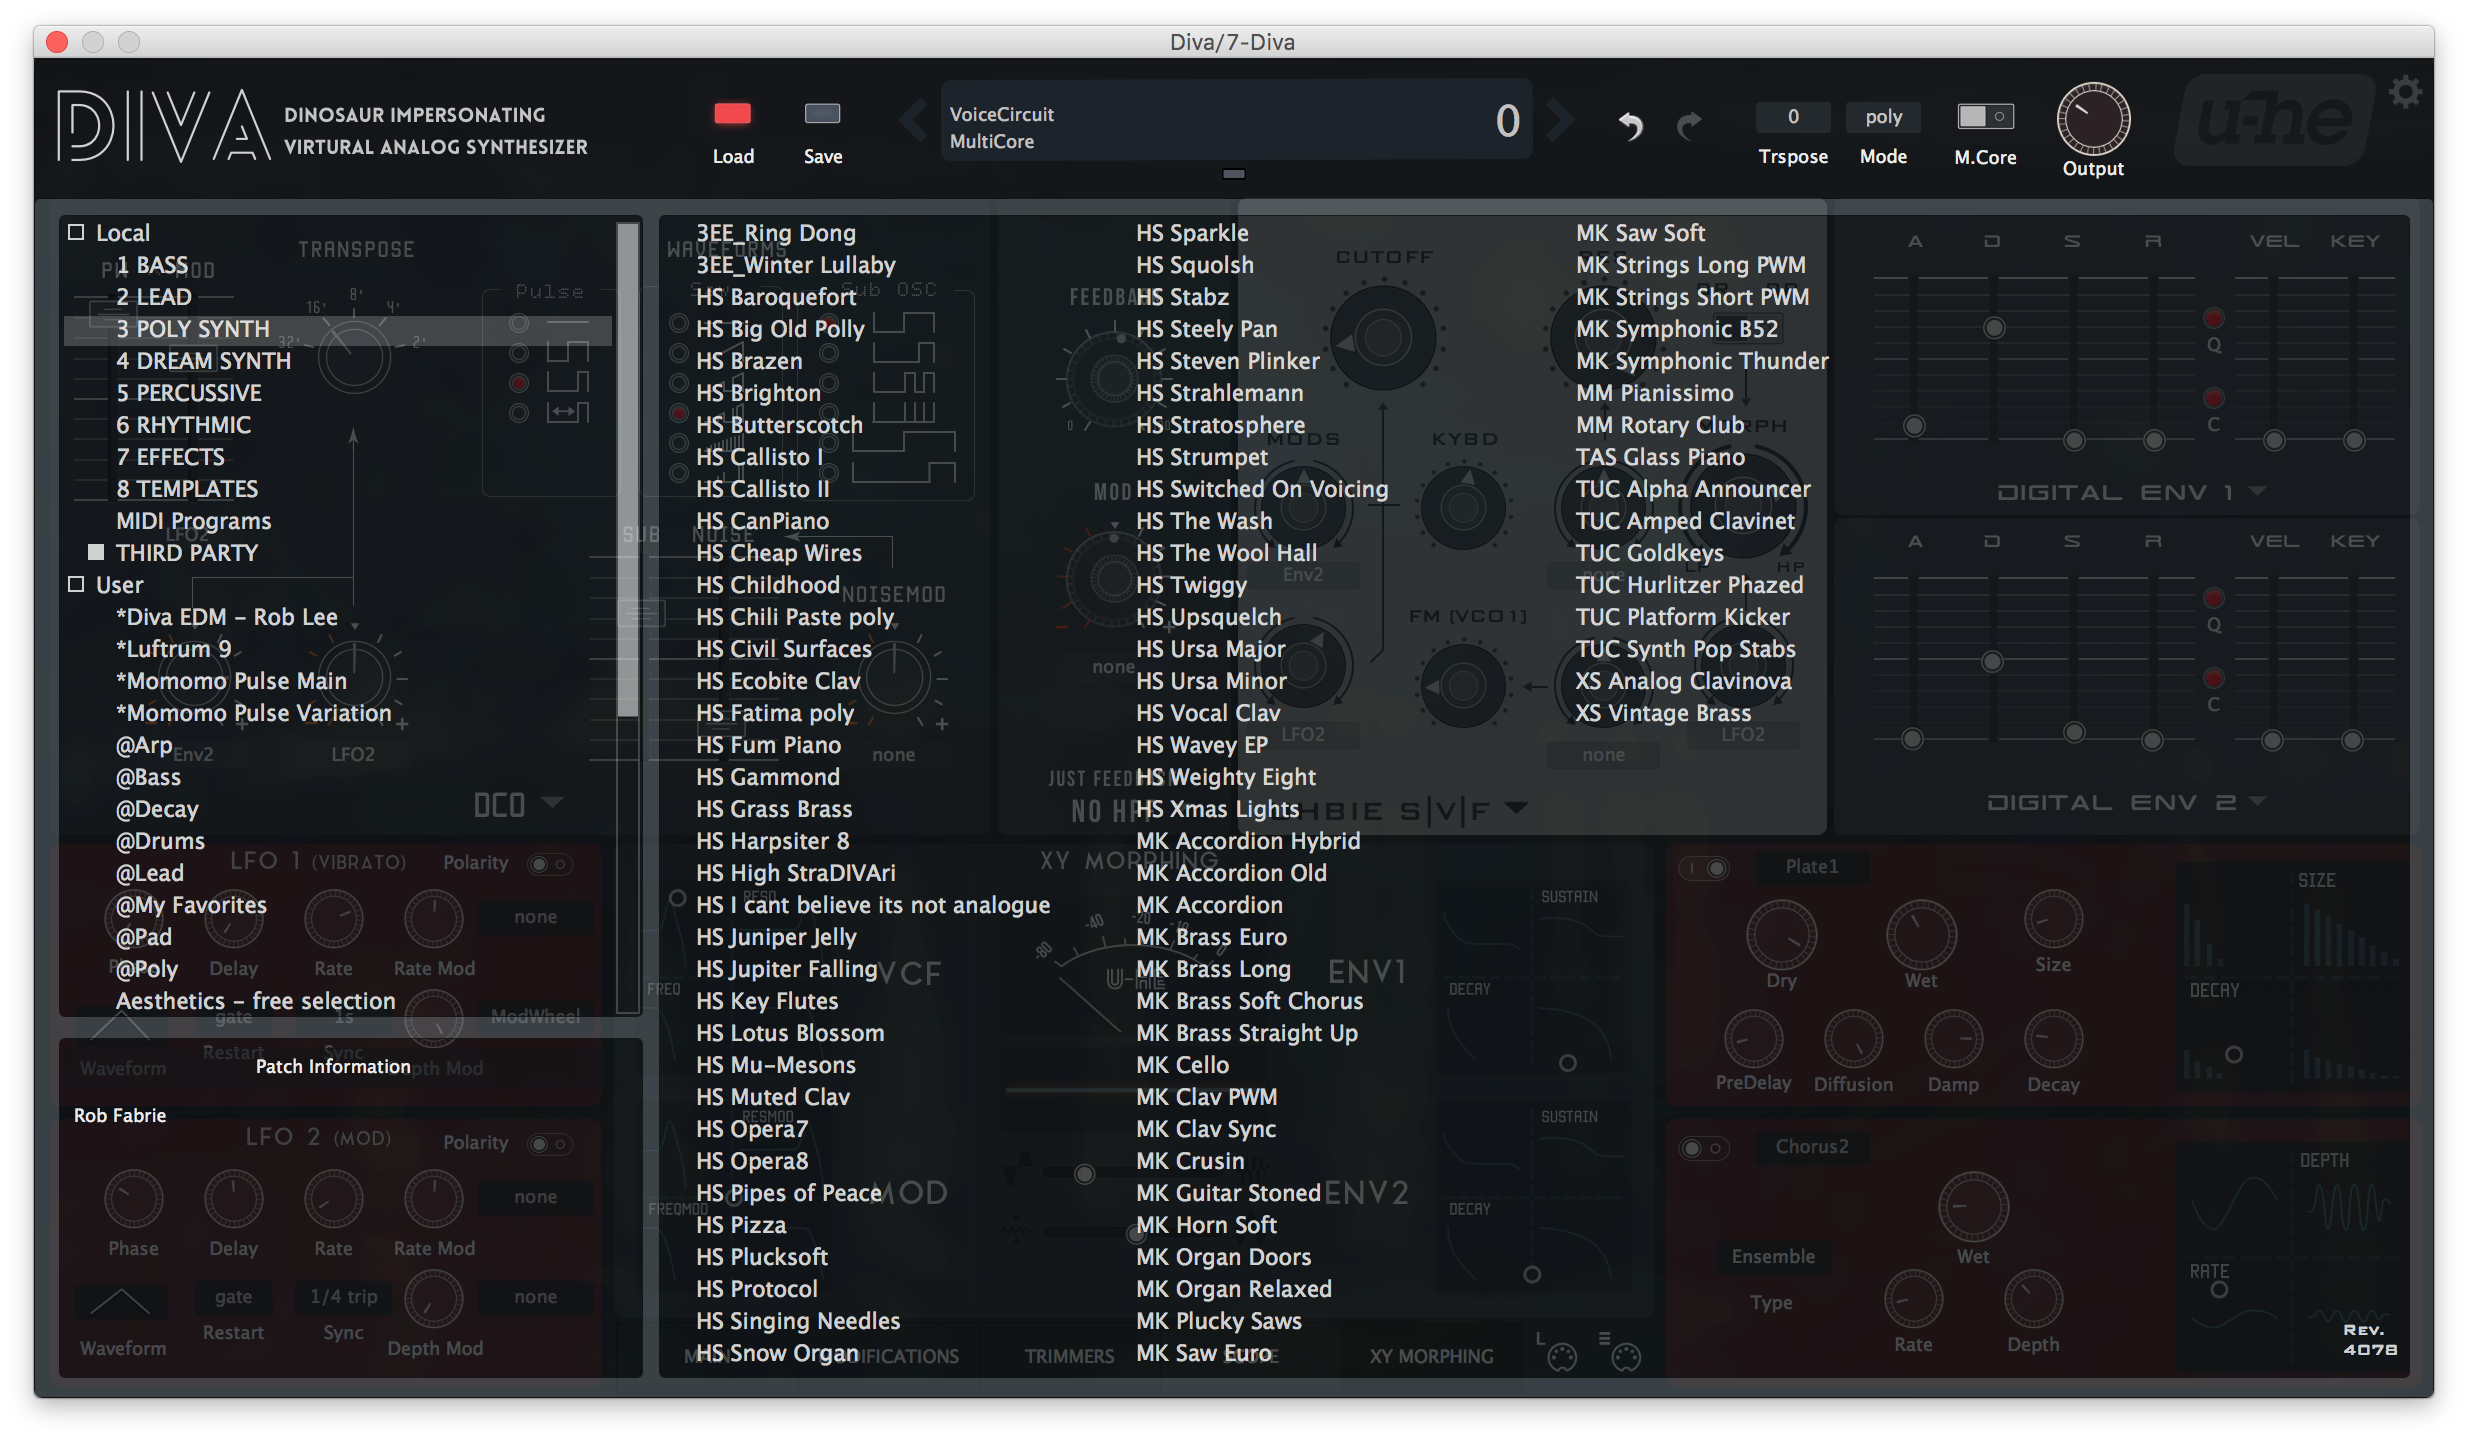Open the DCO oscillator dropdown
The height and width of the screenshot is (1440, 2468).
[x=517, y=805]
